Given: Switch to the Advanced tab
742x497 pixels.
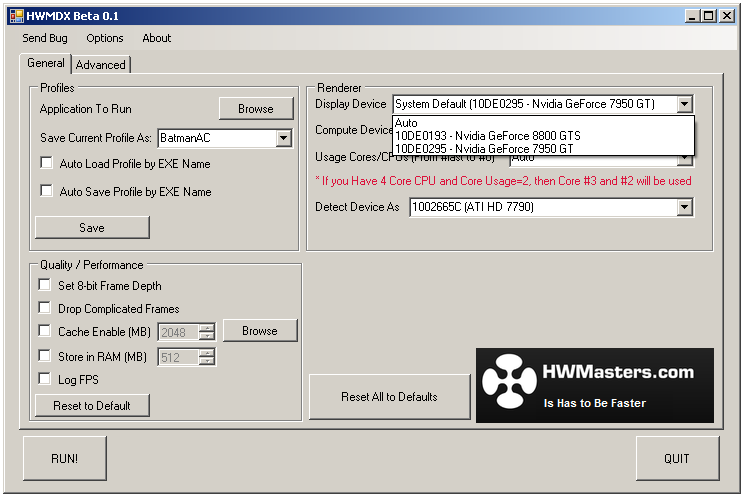Looking at the screenshot, I should pos(101,65).
